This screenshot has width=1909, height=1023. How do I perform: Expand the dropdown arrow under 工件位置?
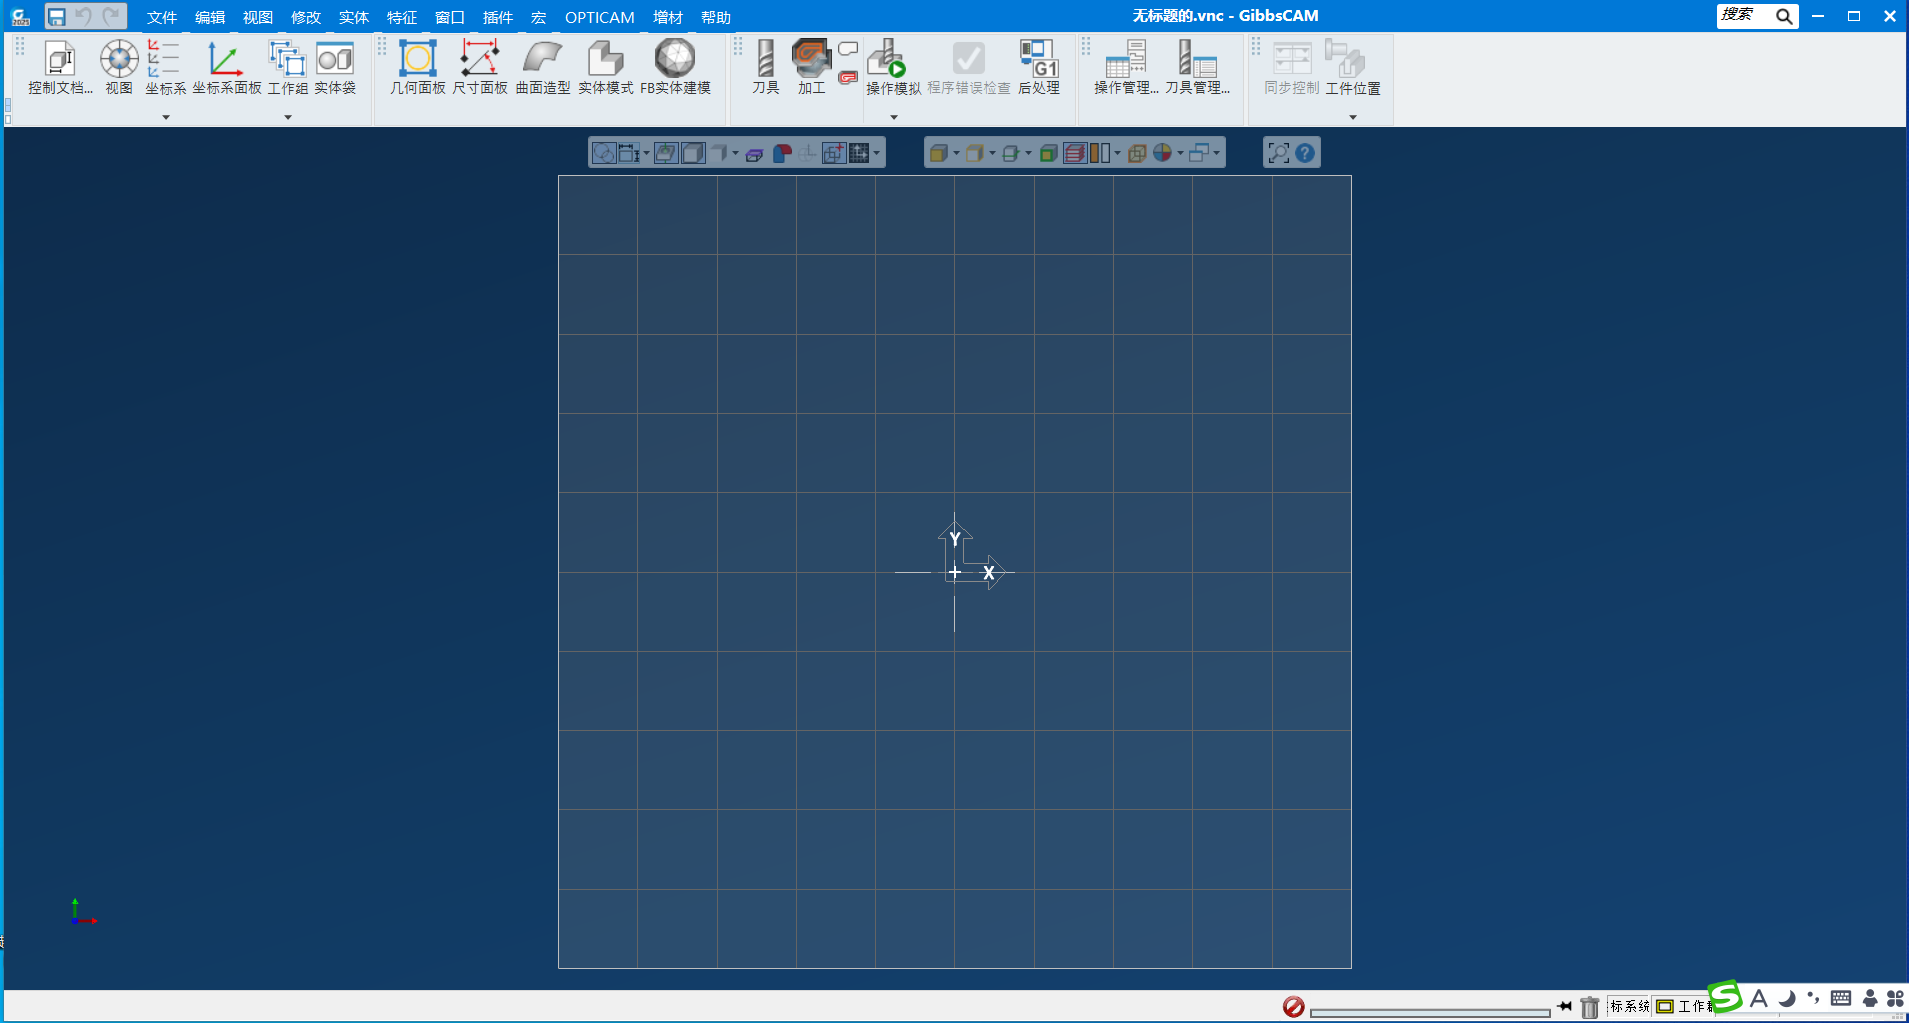(1353, 117)
